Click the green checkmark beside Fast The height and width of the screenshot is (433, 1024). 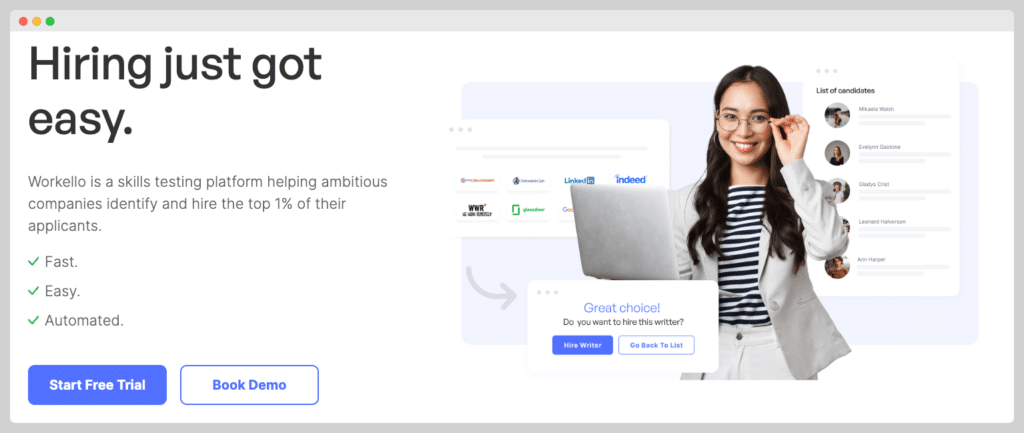click(x=33, y=262)
